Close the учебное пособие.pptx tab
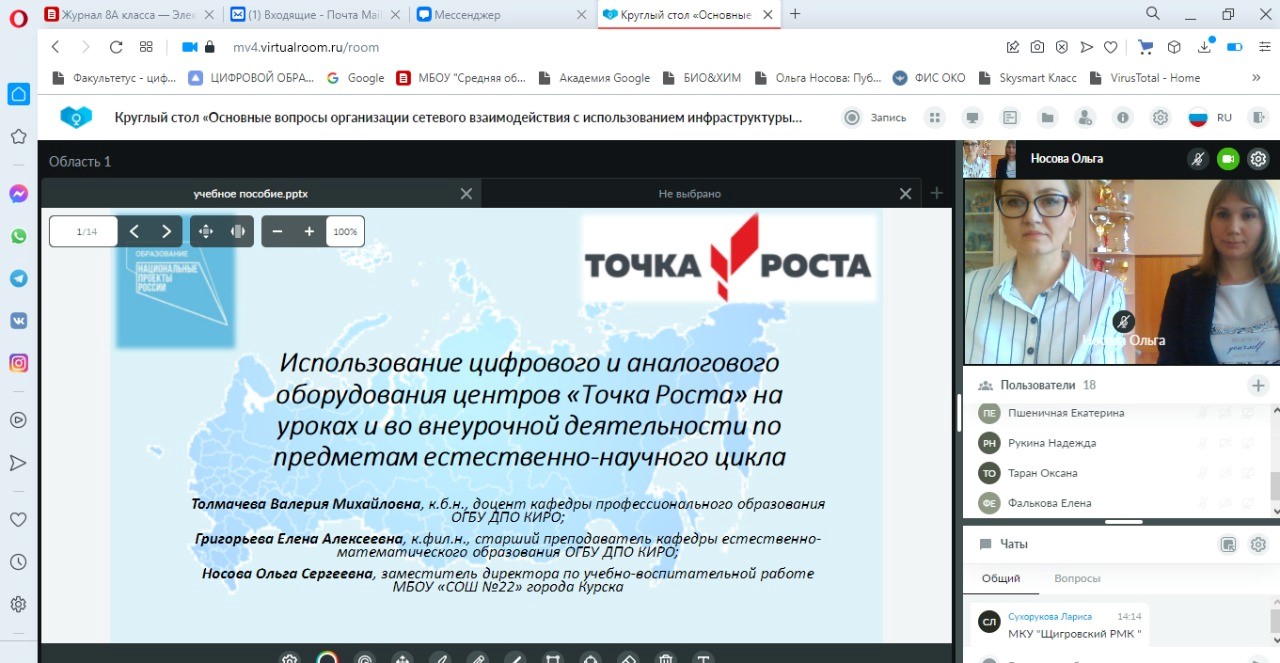This screenshot has height=663, width=1280. (x=466, y=194)
